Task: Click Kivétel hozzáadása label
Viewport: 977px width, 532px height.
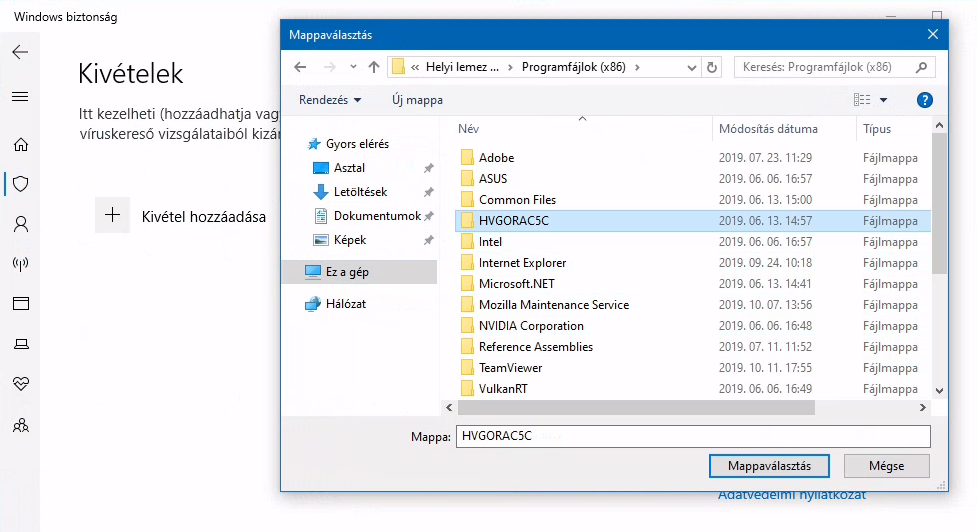Action: point(204,217)
